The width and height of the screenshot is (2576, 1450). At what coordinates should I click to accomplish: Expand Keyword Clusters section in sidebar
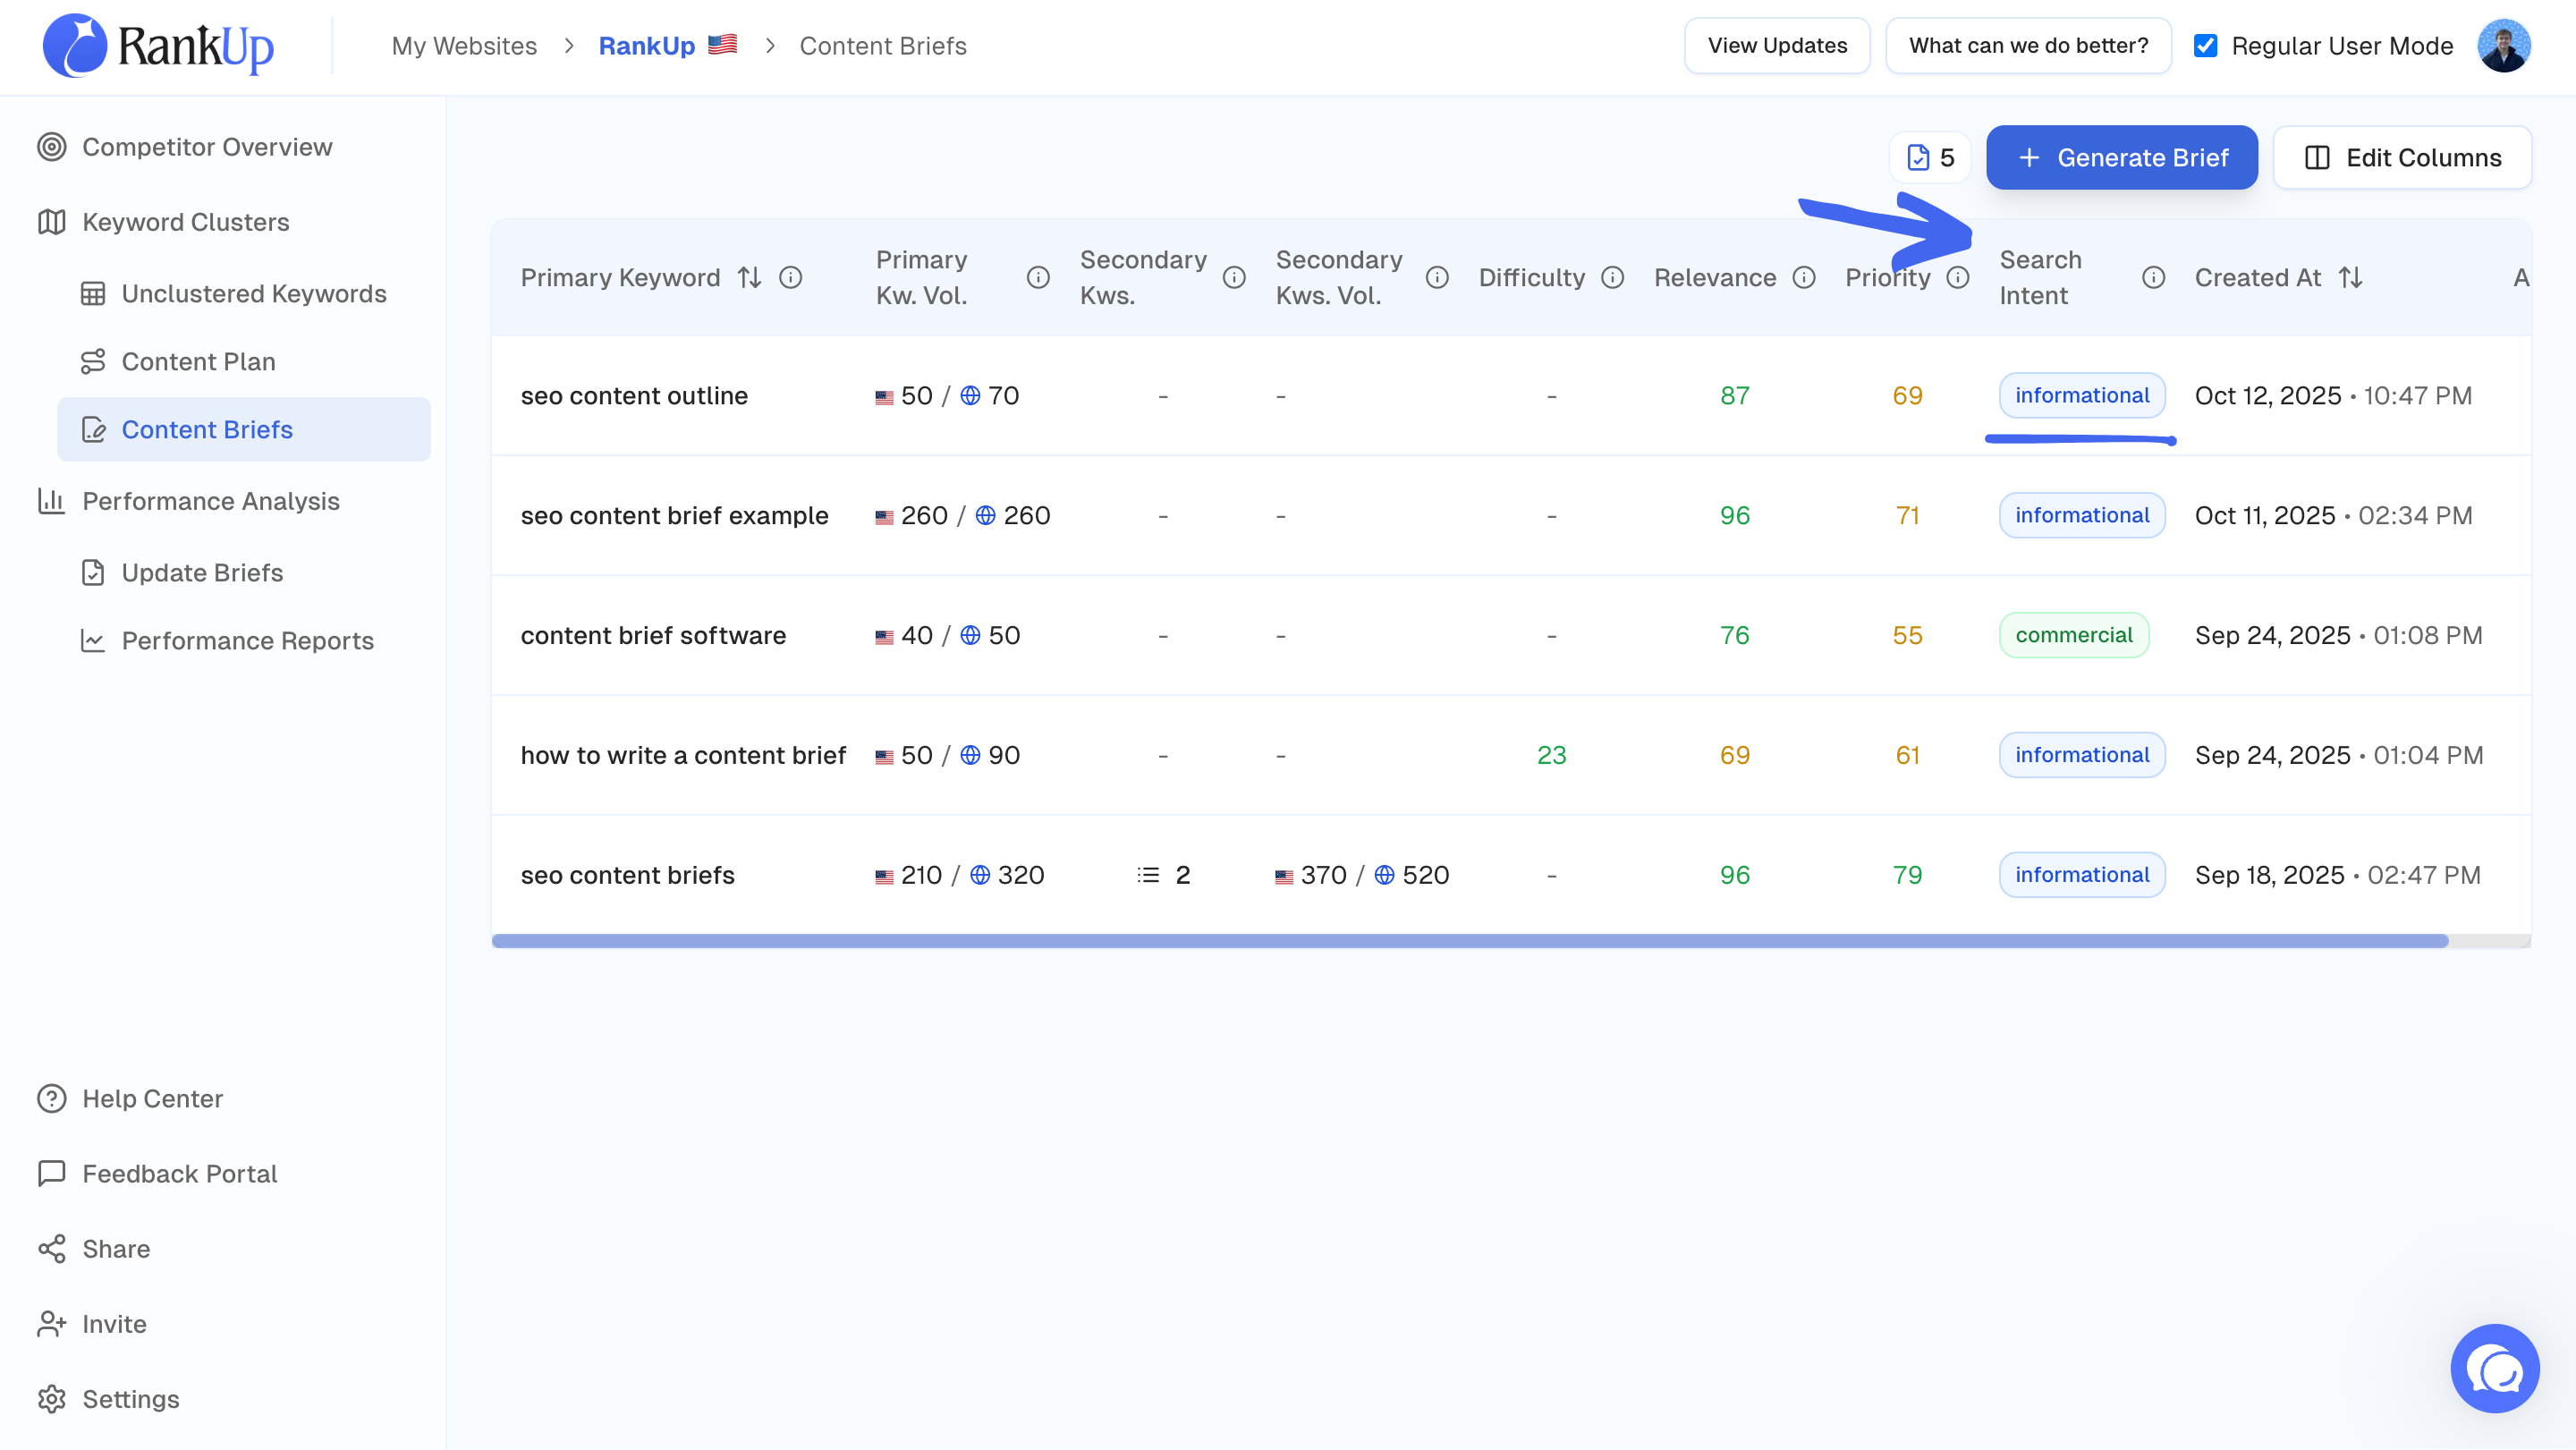point(185,222)
